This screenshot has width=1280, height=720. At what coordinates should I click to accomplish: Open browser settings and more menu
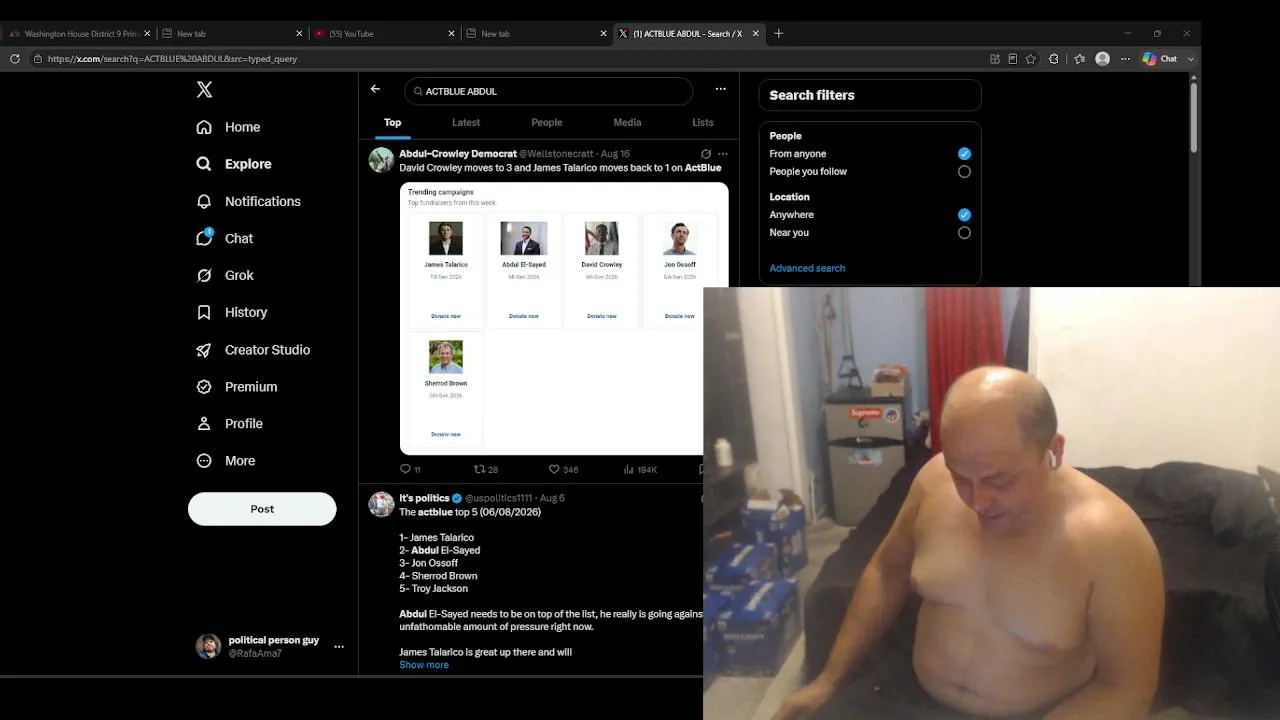pyautogui.click(x=1125, y=59)
